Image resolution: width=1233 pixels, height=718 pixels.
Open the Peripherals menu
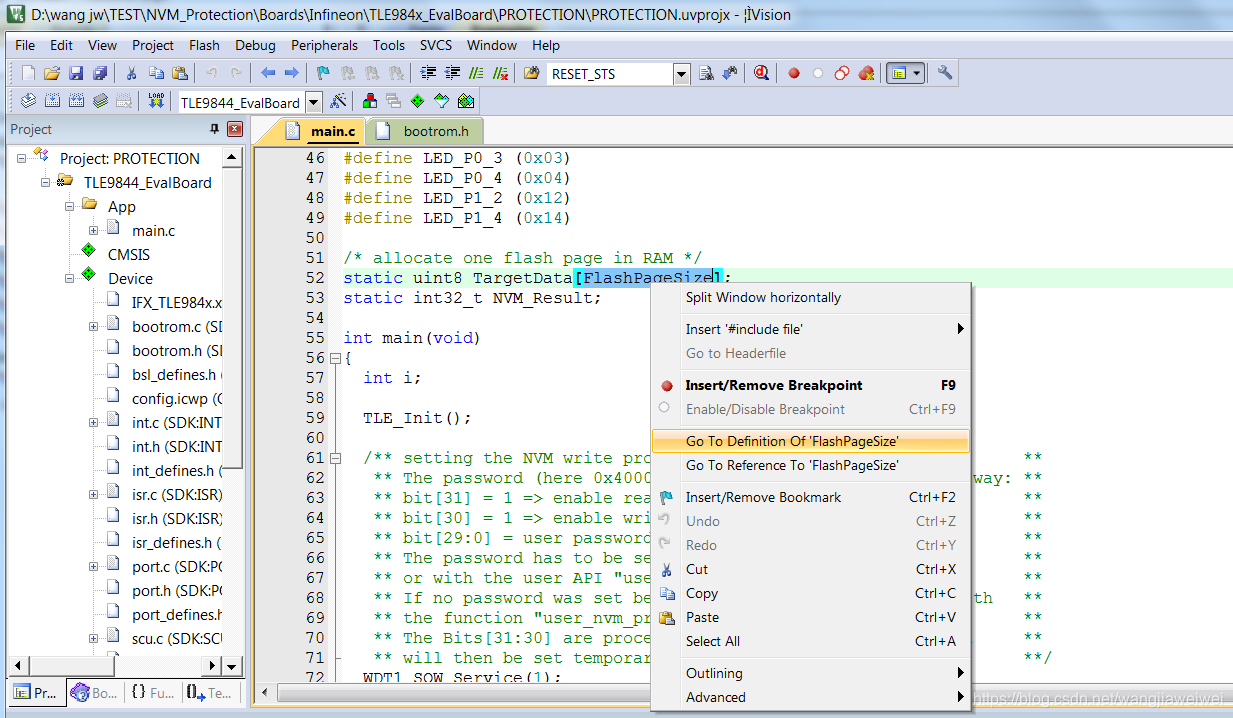point(324,45)
